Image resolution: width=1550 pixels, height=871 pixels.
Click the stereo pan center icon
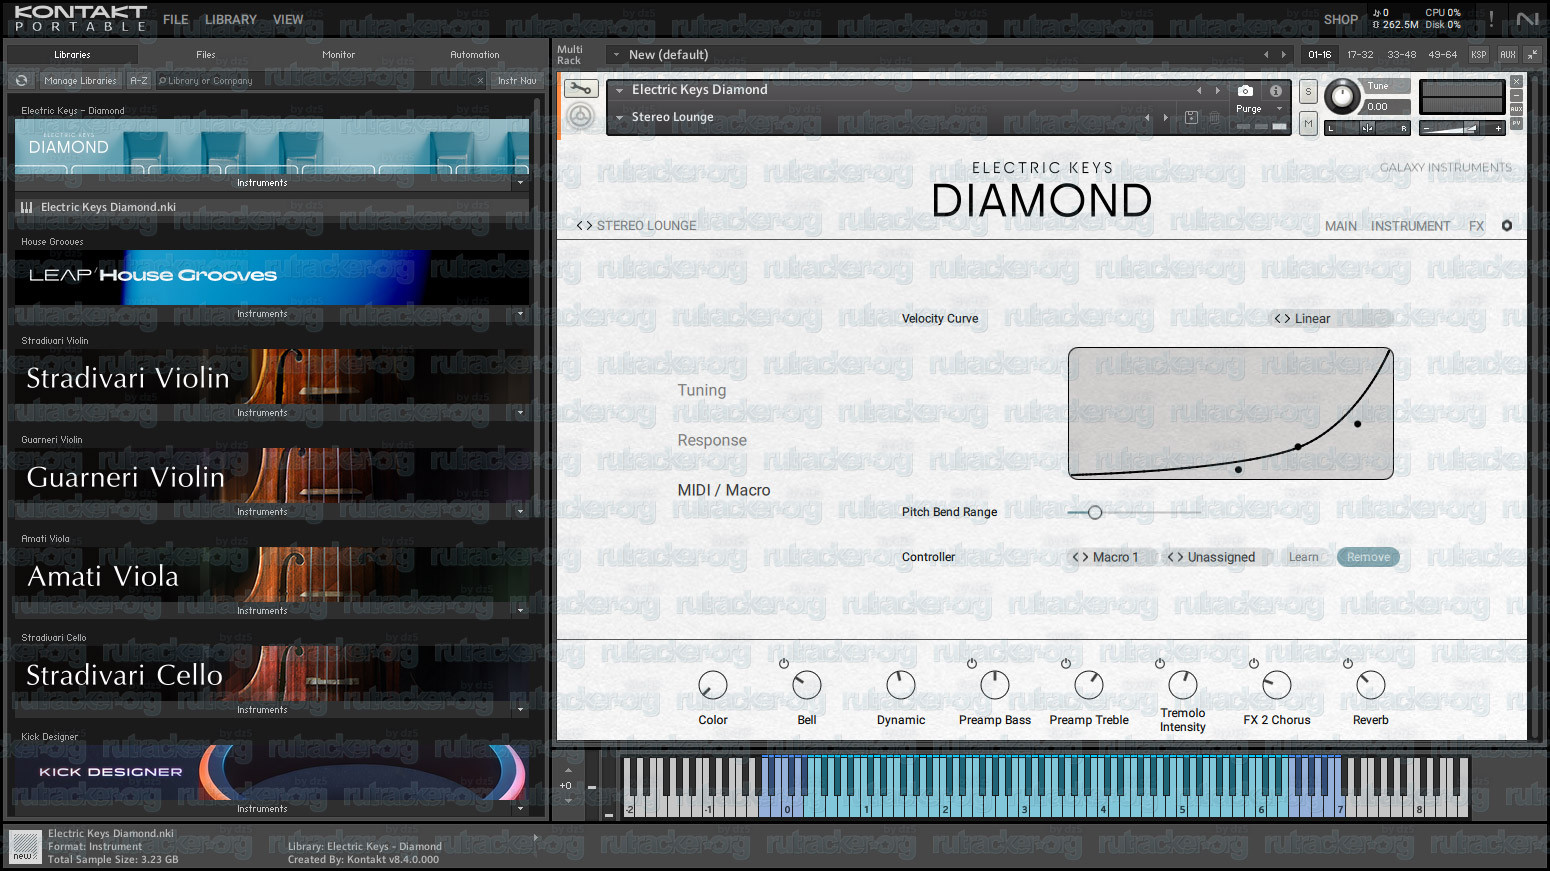1367,128
